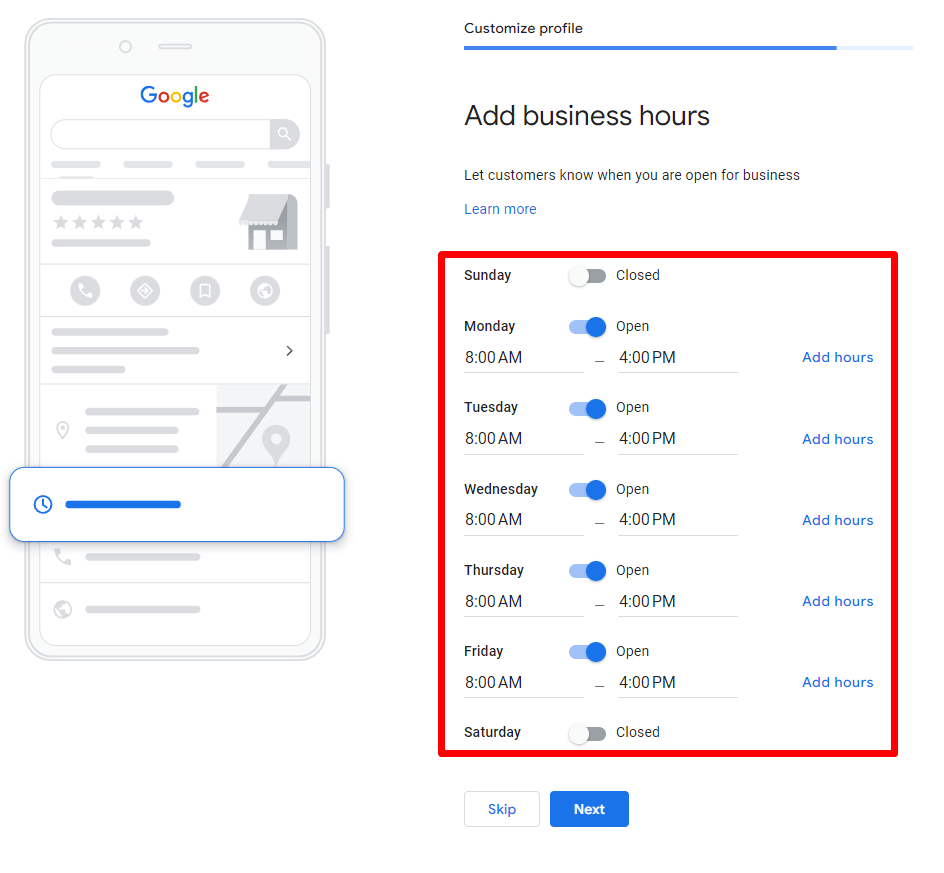Click Add hours for Thursday
The height and width of the screenshot is (873, 944).
tap(837, 602)
